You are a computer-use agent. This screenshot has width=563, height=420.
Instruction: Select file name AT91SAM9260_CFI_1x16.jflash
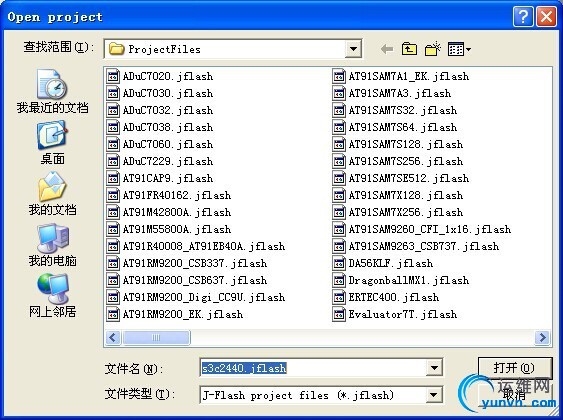tap(430, 229)
